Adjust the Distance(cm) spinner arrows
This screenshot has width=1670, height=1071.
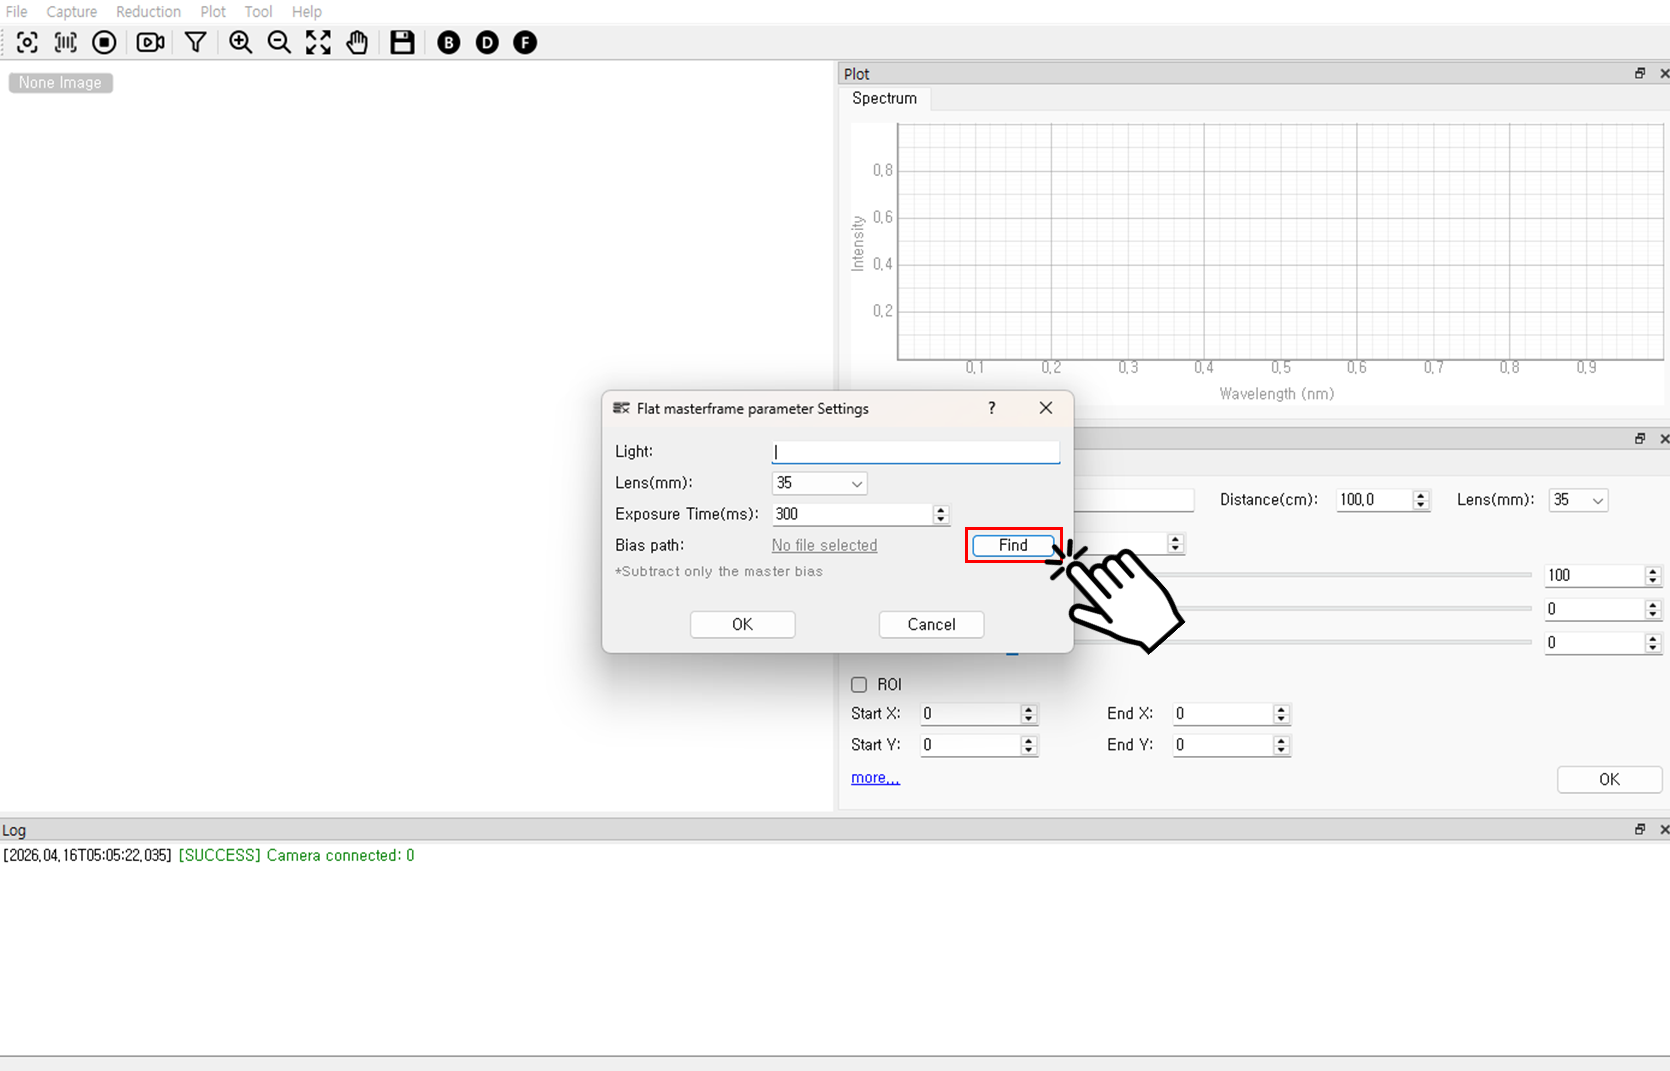[1421, 500]
